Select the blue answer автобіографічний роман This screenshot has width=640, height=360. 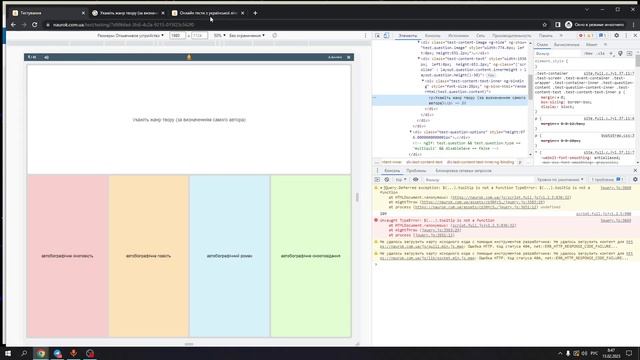click(229, 256)
